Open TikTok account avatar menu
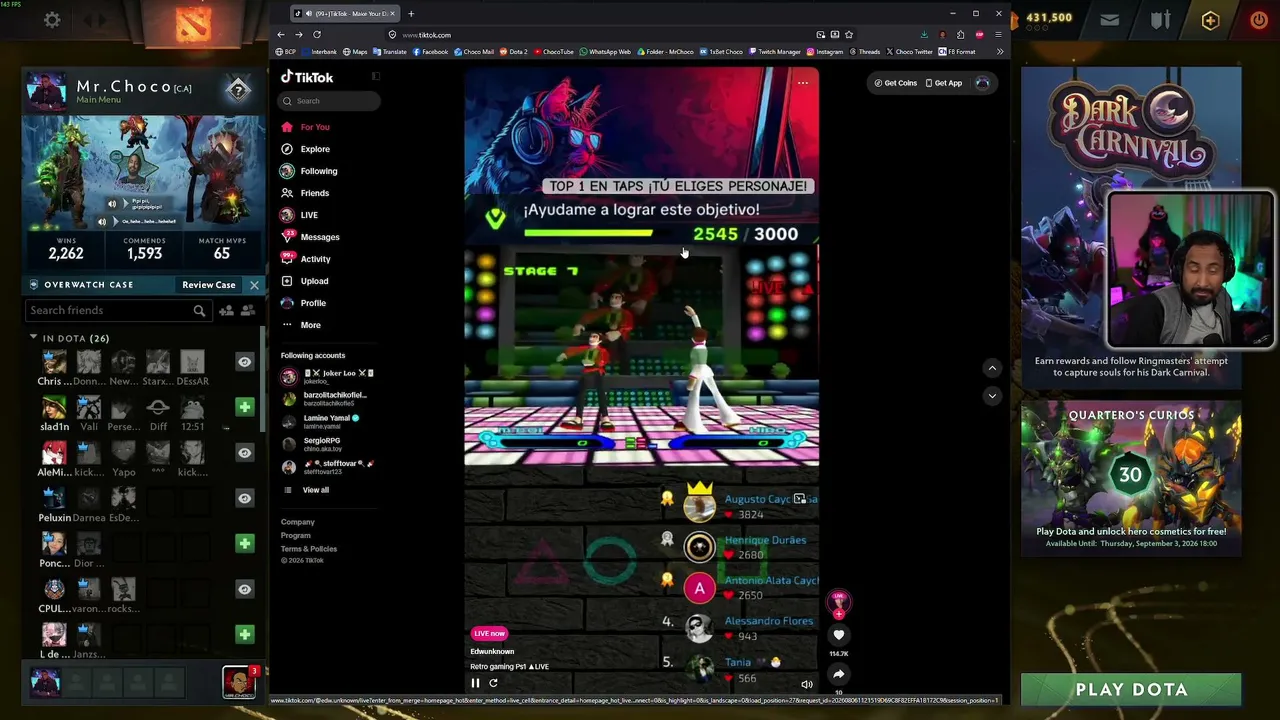 (x=982, y=83)
